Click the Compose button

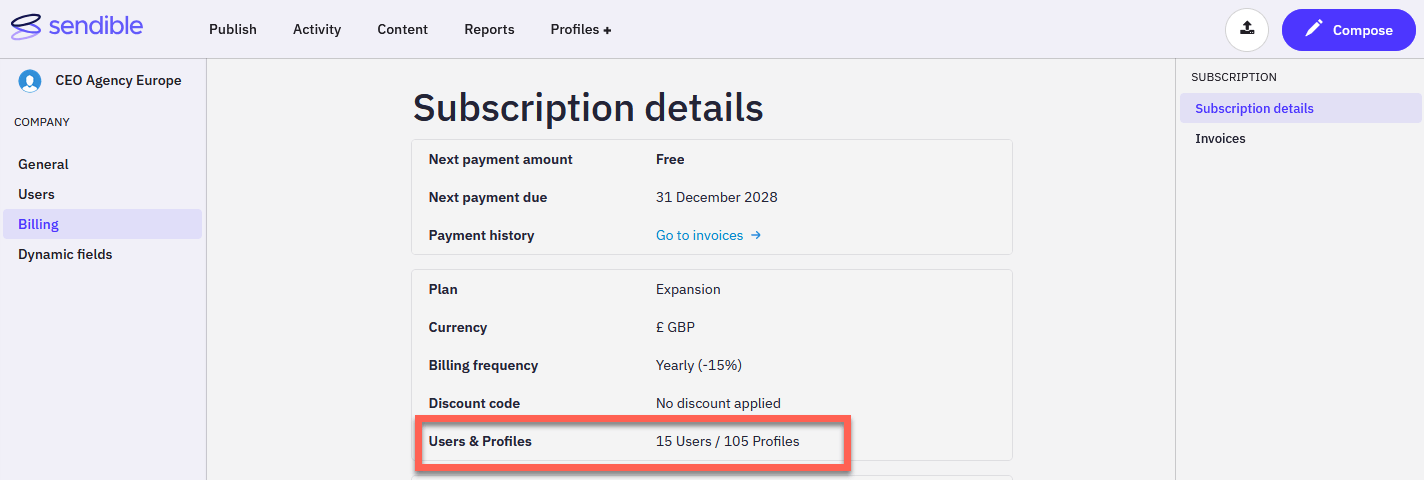(1349, 30)
